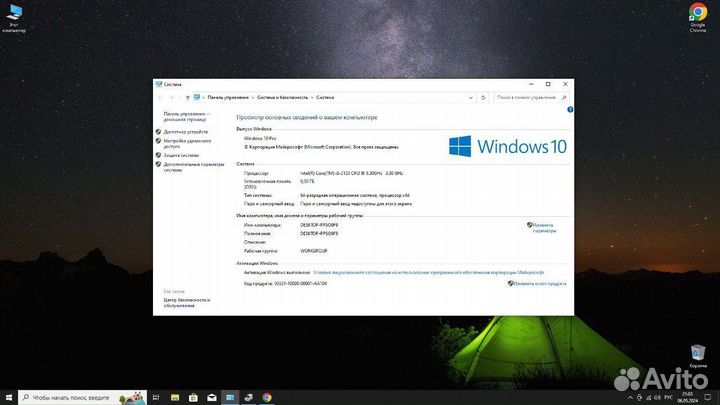Click the taskbar icon left of Chrome
This screenshot has width=720, height=405.
point(248,398)
